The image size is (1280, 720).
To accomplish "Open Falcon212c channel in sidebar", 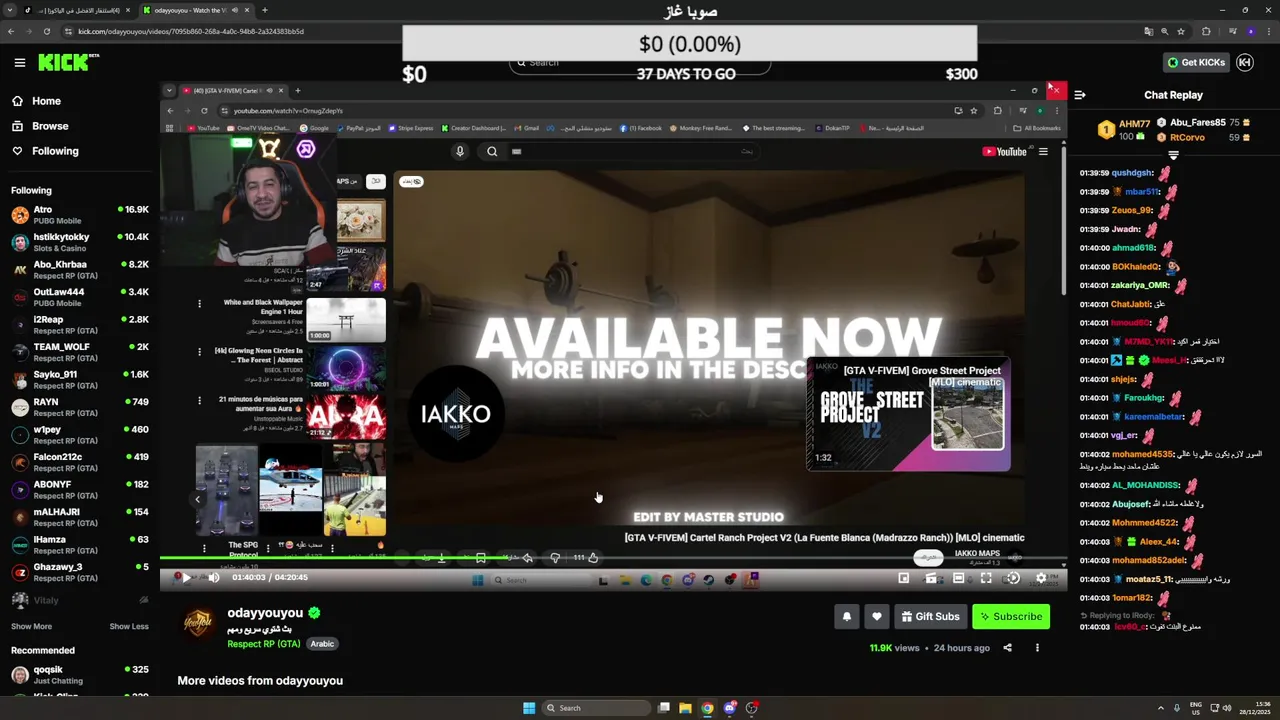I will click(79, 462).
